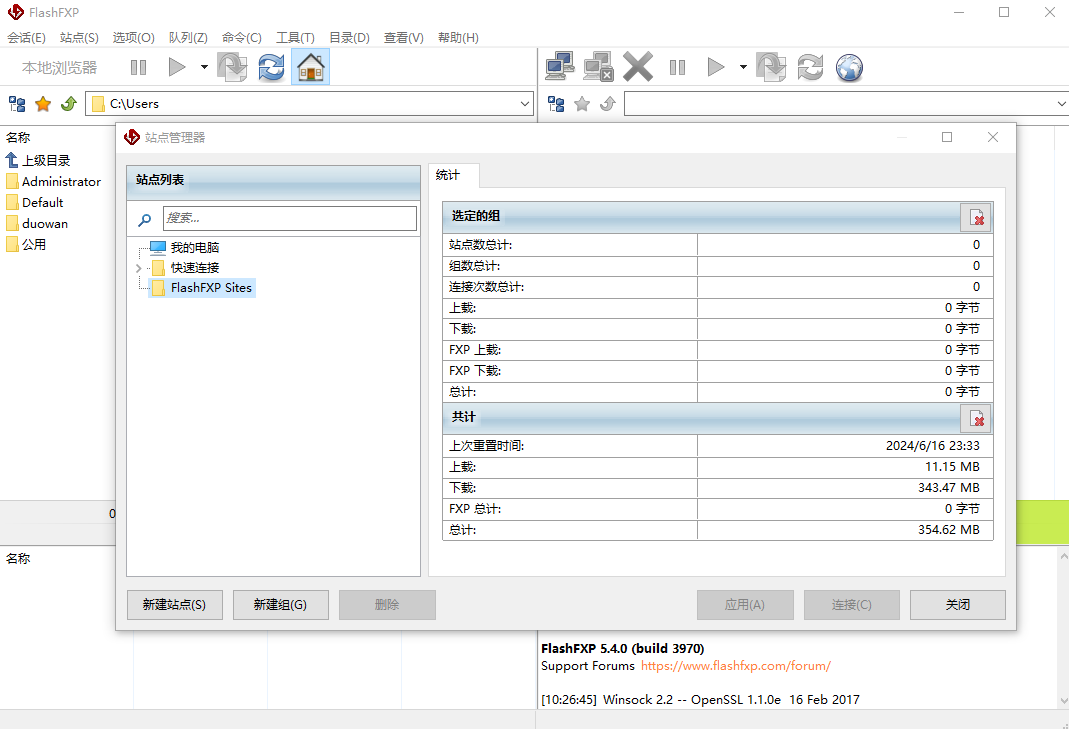
Task: Select FlashFXP Sites in the site tree
Action: point(211,288)
